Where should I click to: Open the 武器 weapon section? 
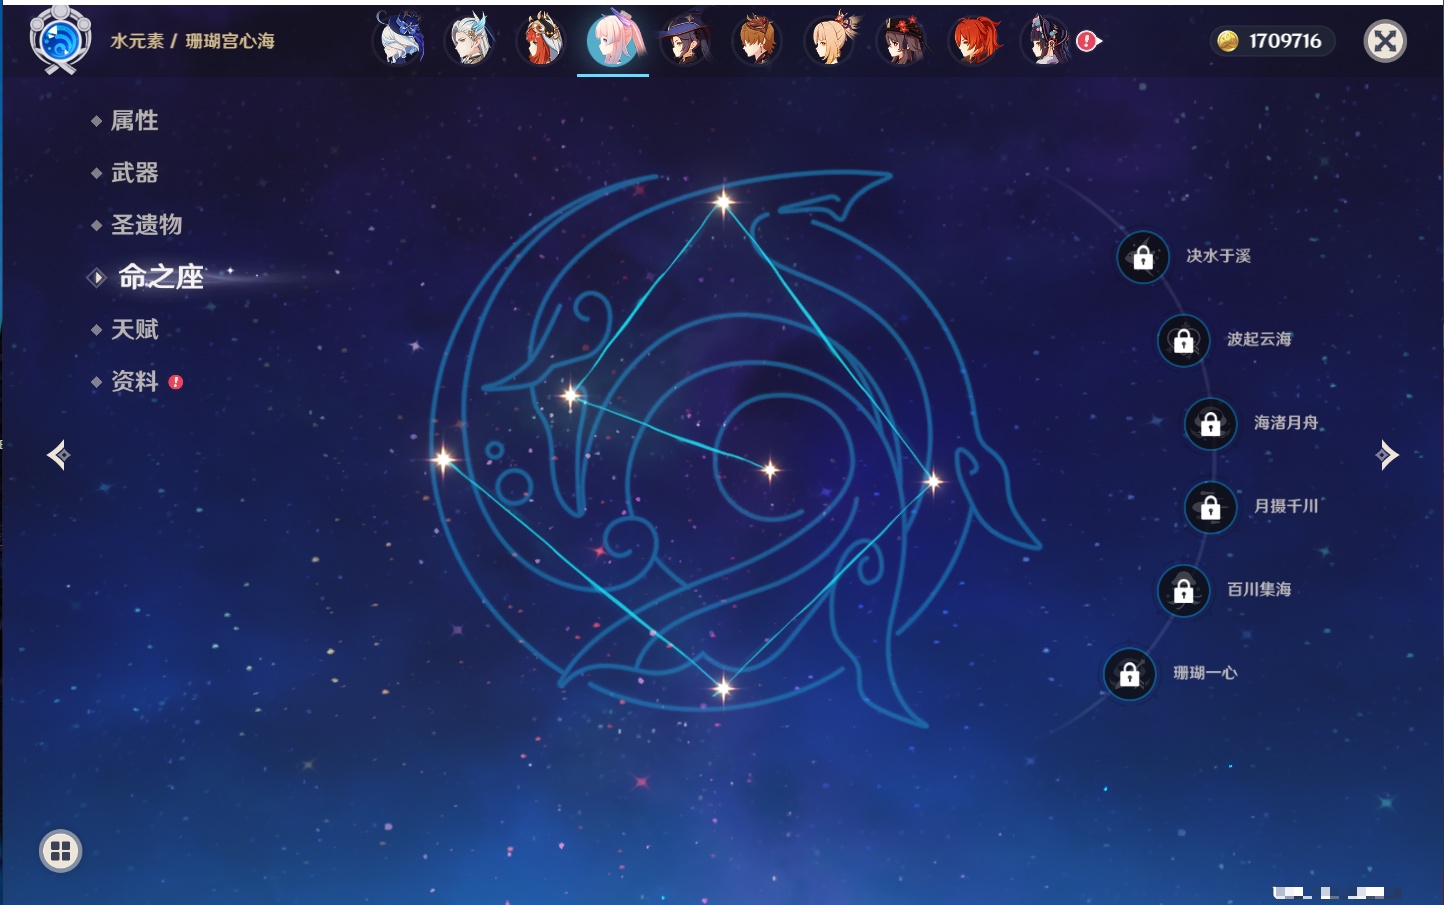tap(134, 173)
